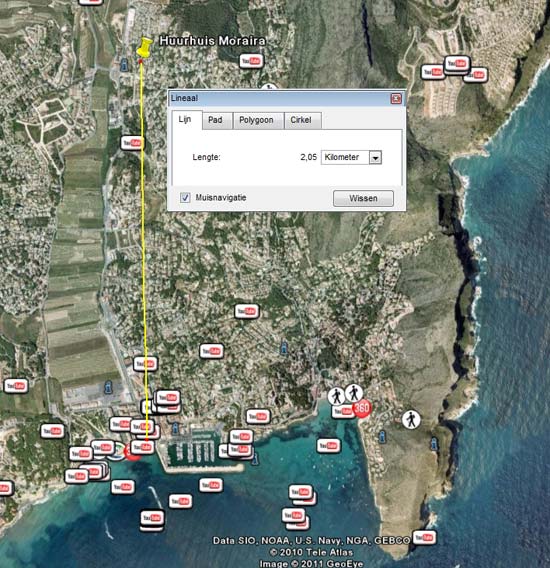Click the Lineaal dialog title bar

(286, 98)
